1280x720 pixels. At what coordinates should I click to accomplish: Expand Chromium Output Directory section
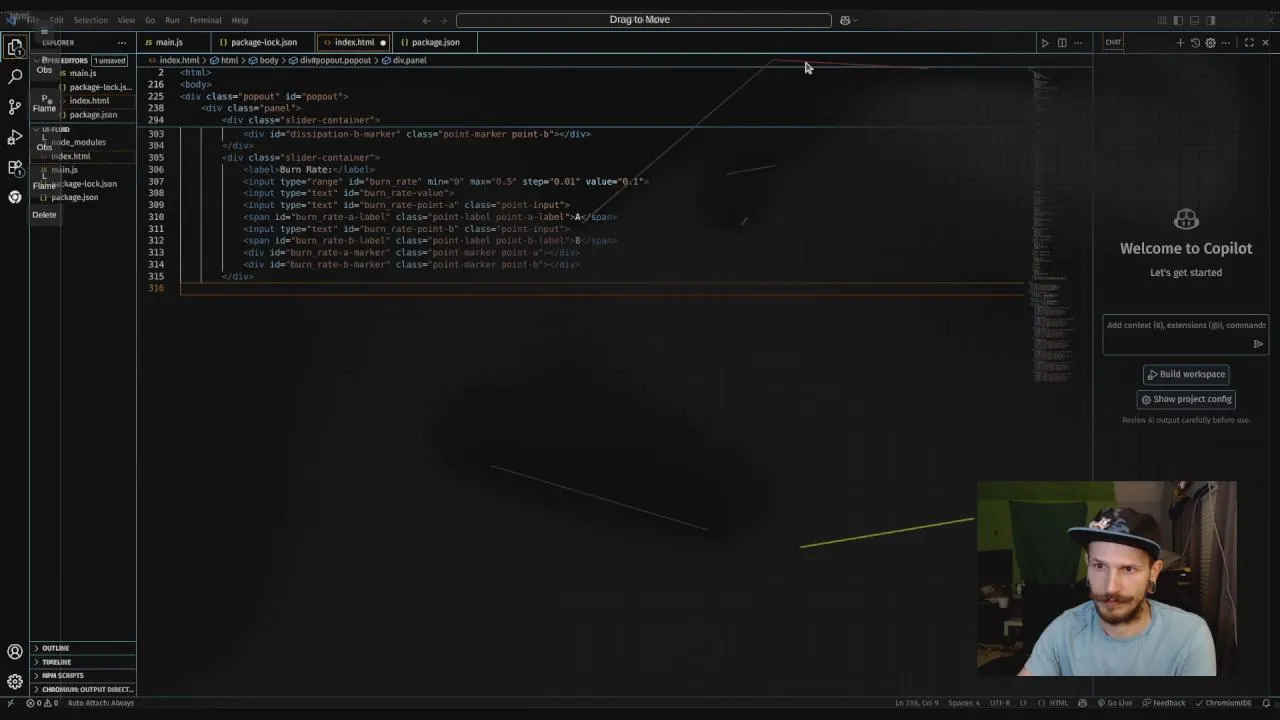tap(83, 690)
